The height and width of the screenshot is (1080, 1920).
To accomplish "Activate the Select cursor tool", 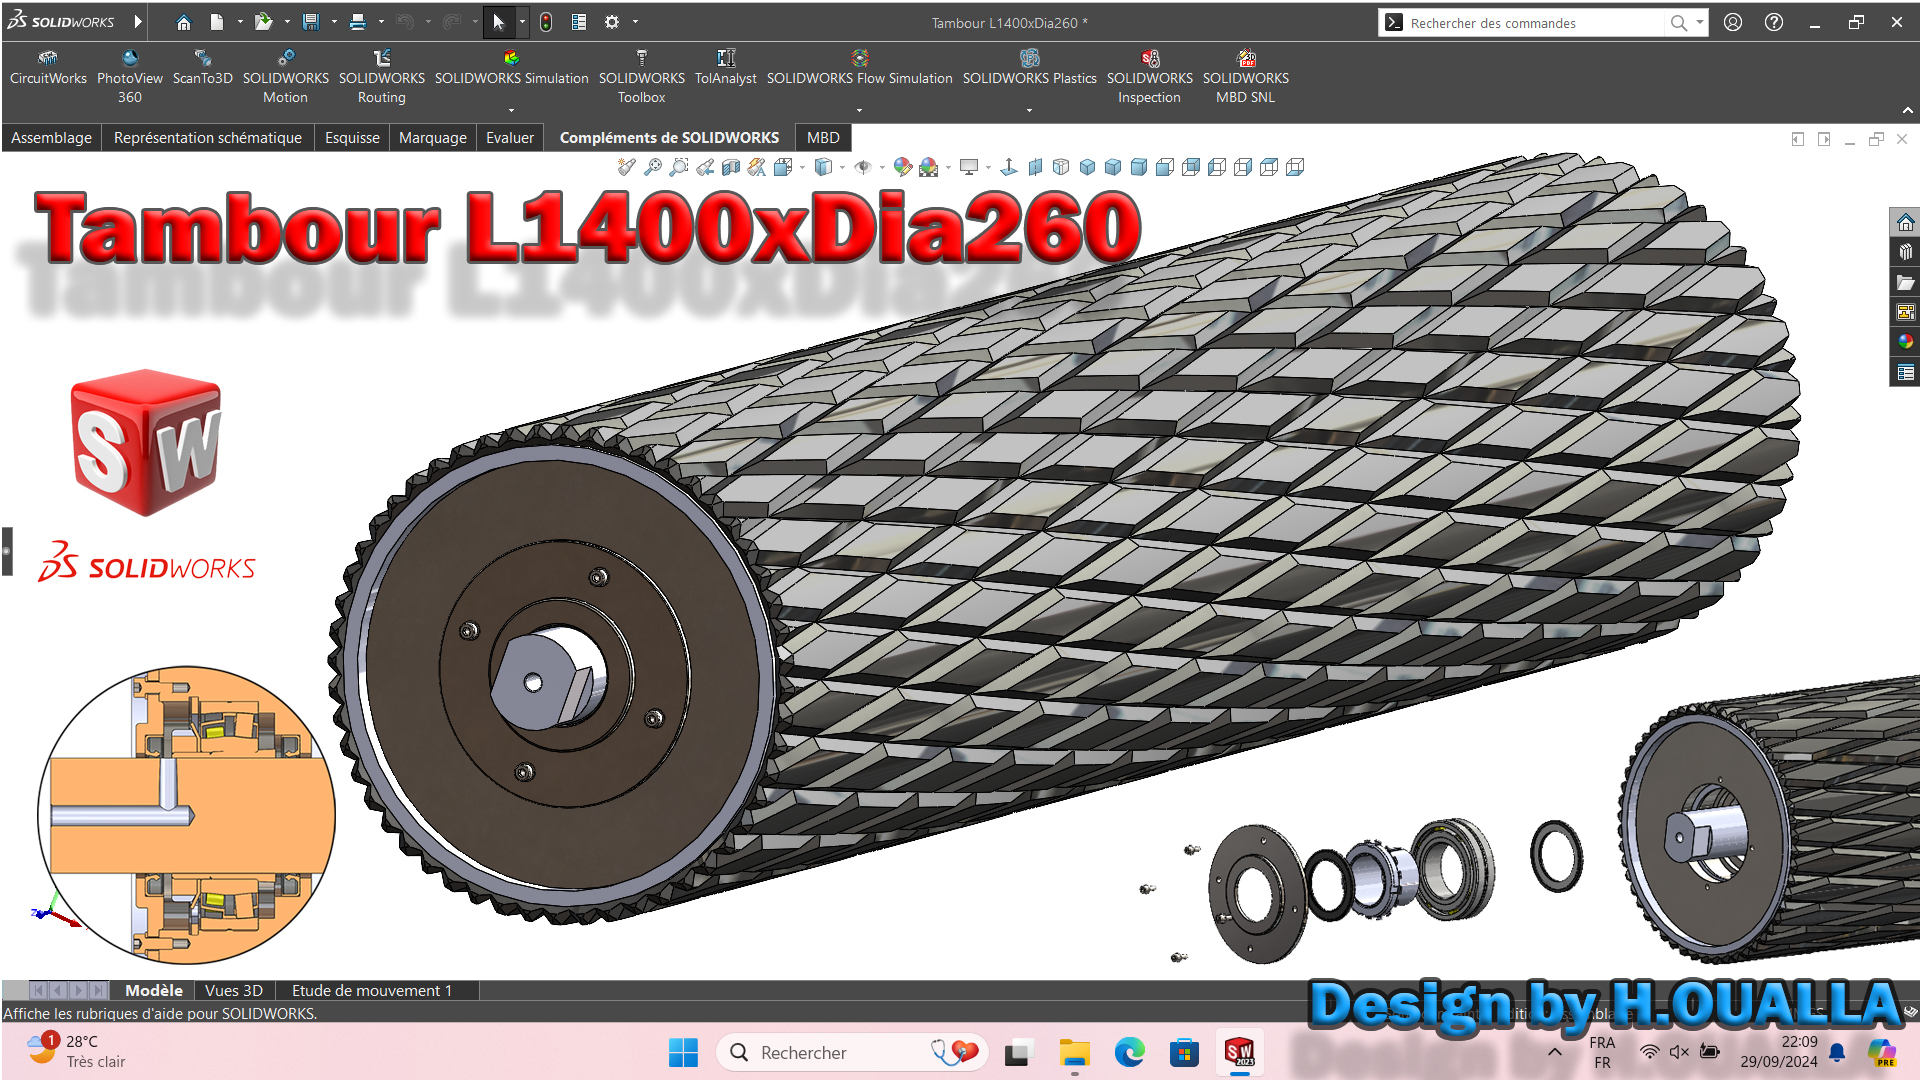I will point(499,22).
